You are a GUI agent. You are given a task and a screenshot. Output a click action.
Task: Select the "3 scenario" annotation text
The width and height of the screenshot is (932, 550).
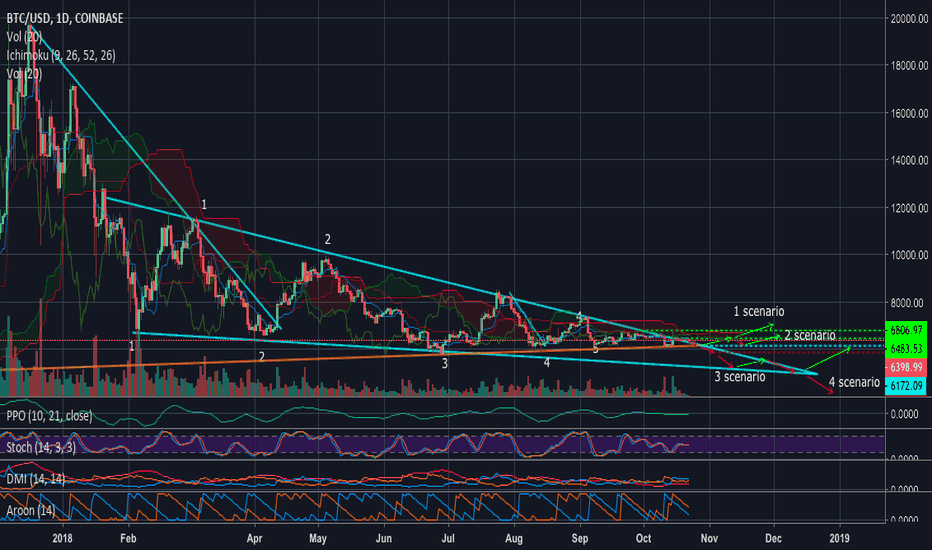coord(739,376)
